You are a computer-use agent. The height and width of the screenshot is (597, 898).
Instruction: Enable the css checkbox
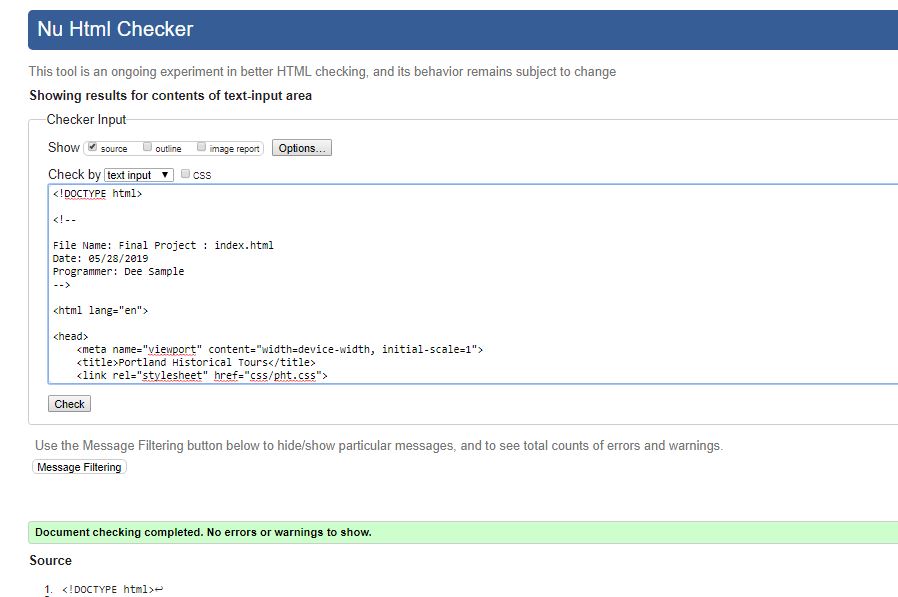pos(185,174)
